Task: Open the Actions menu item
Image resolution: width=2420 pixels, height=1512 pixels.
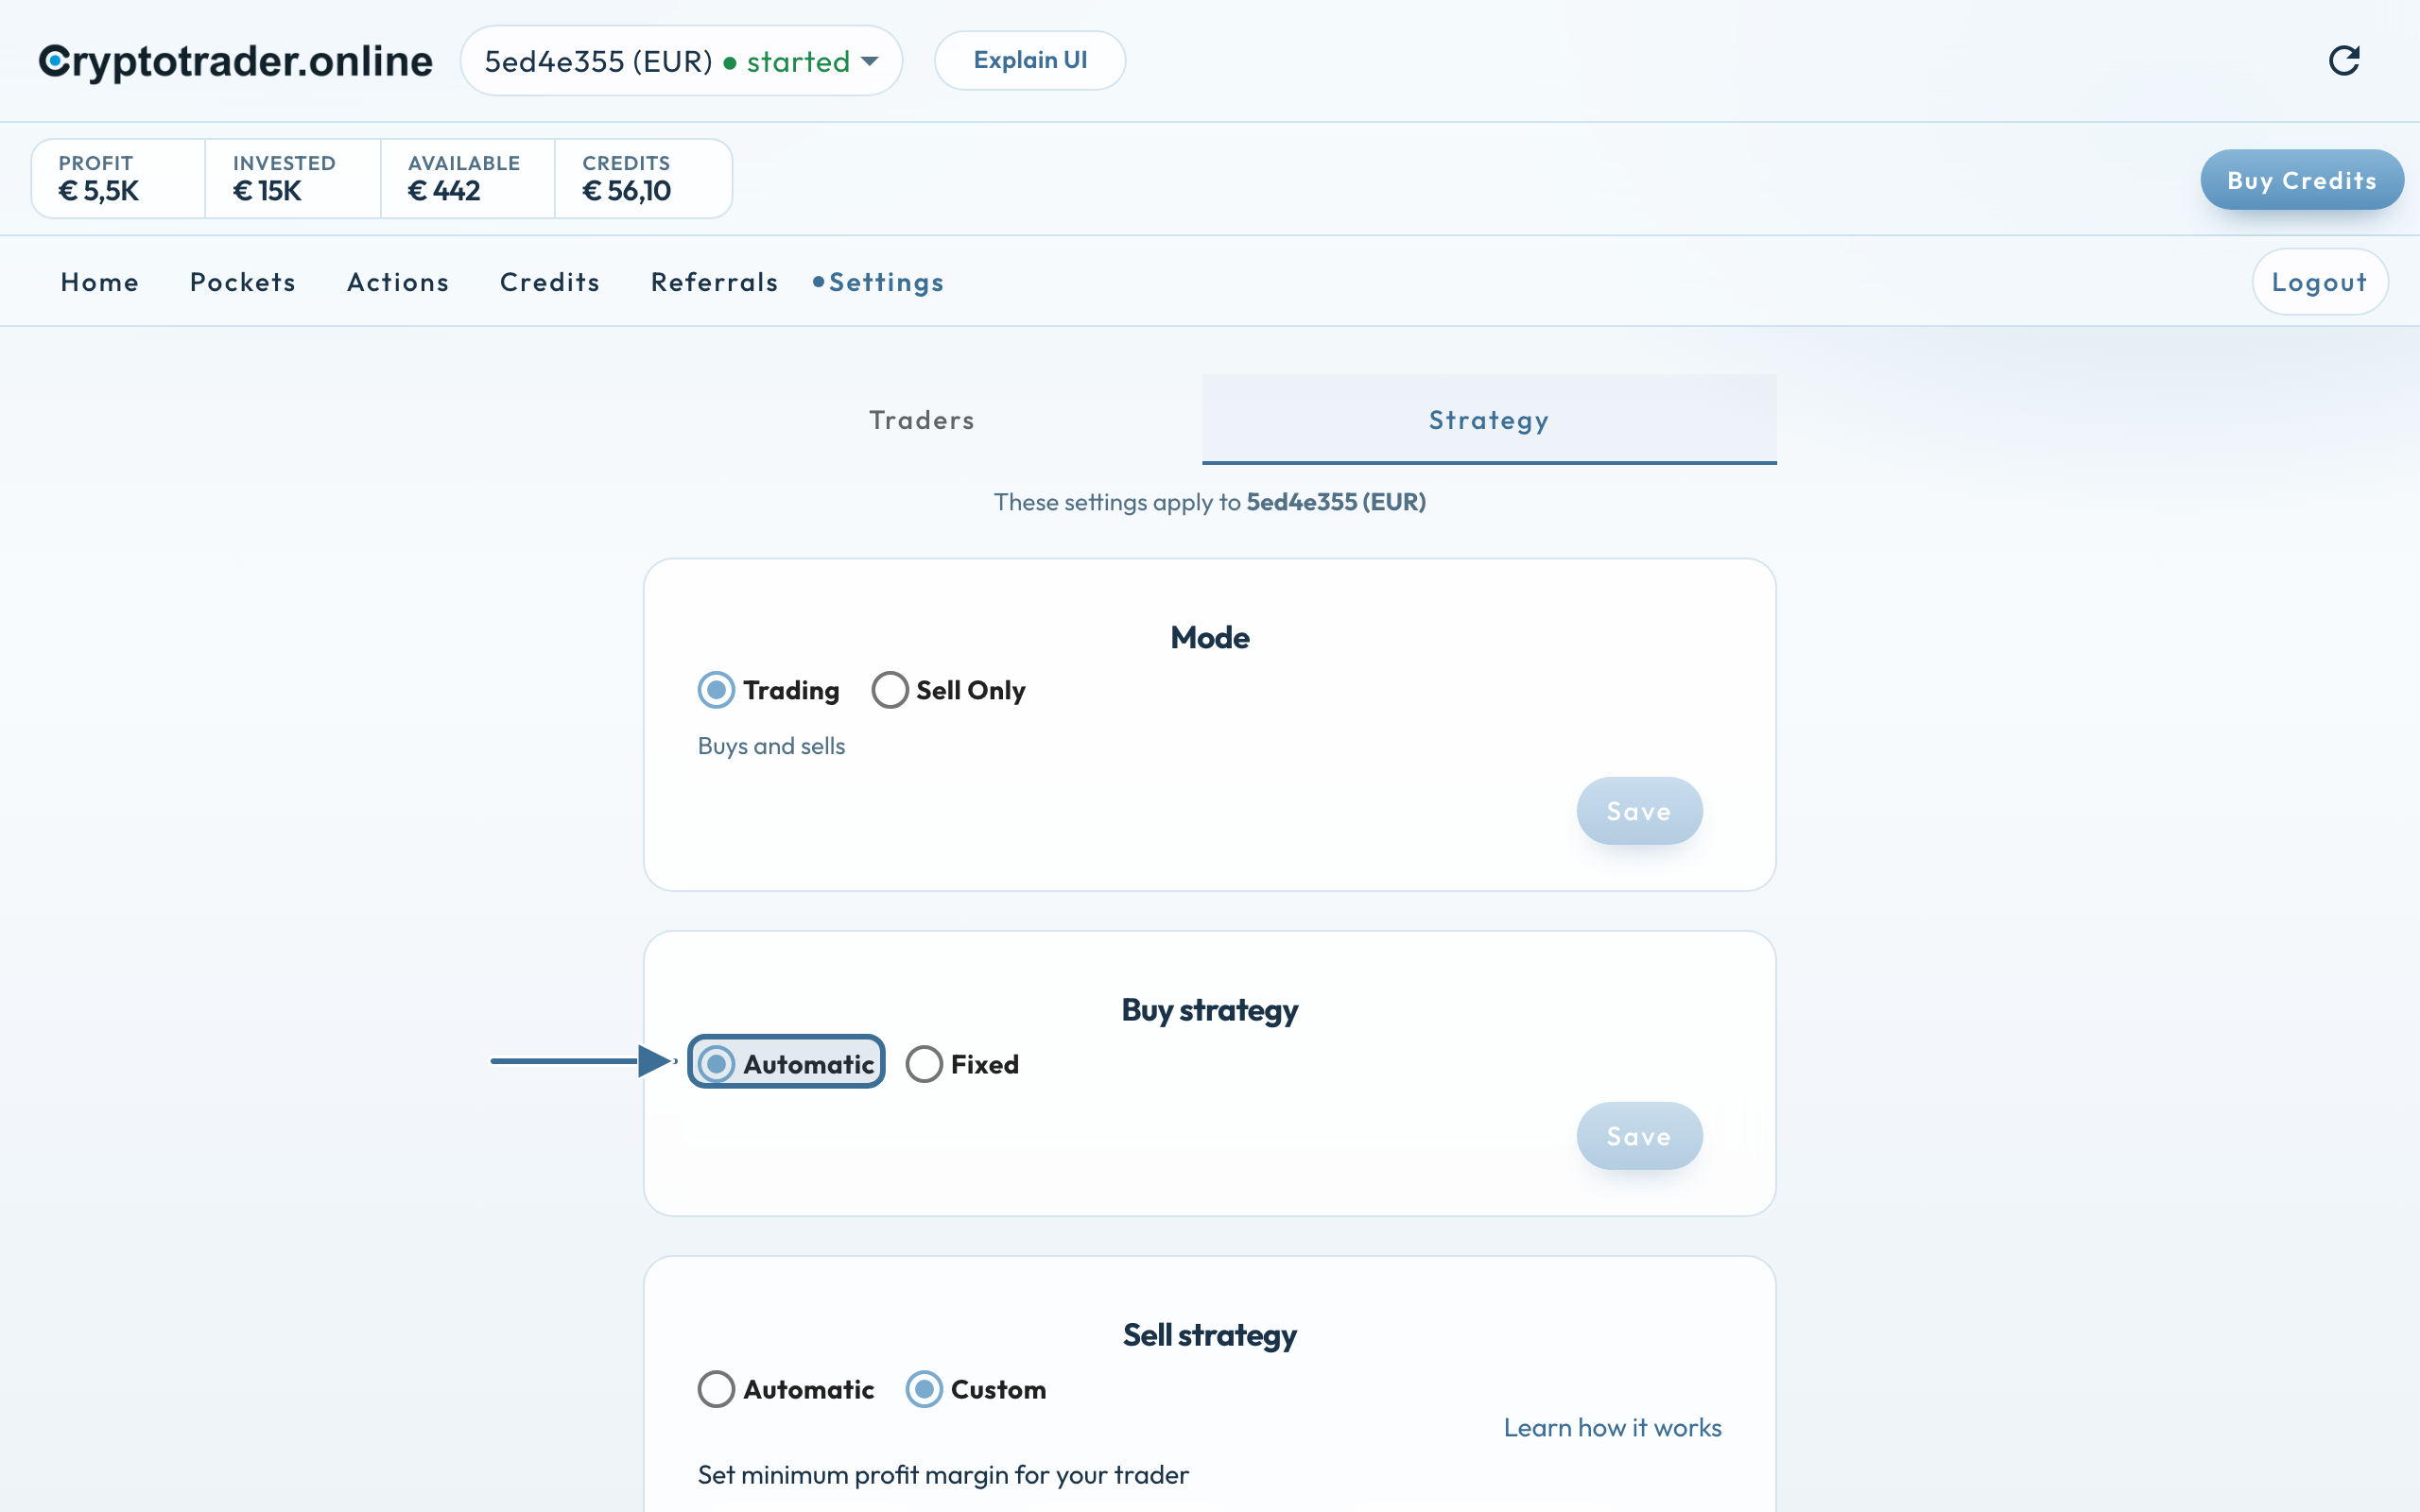Action: pyautogui.click(x=398, y=282)
